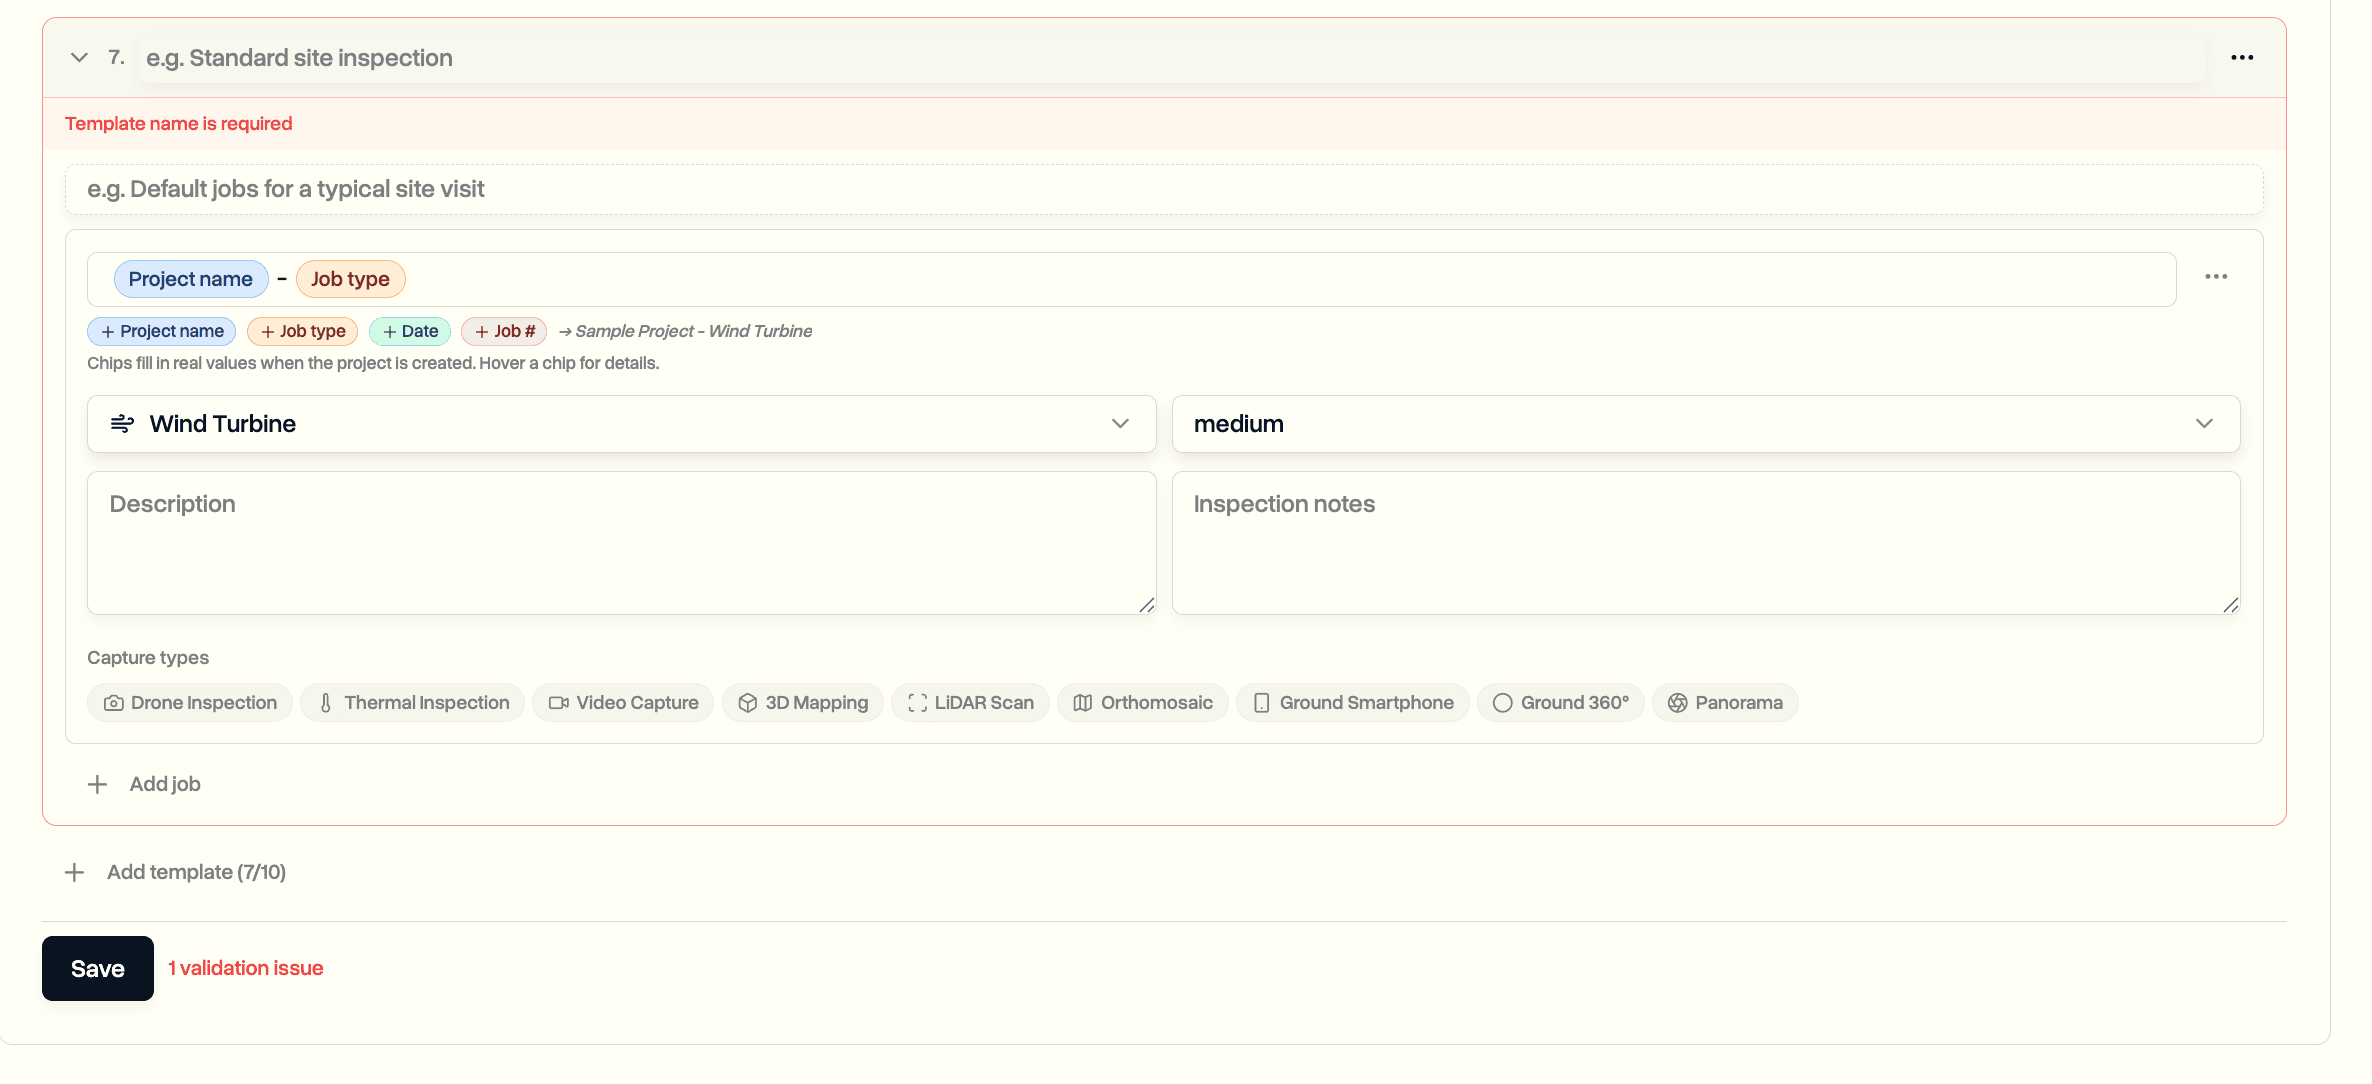The height and width of the screenshot is (1084, 2372).
Task: Add the Project name chip
Action: 162,331
